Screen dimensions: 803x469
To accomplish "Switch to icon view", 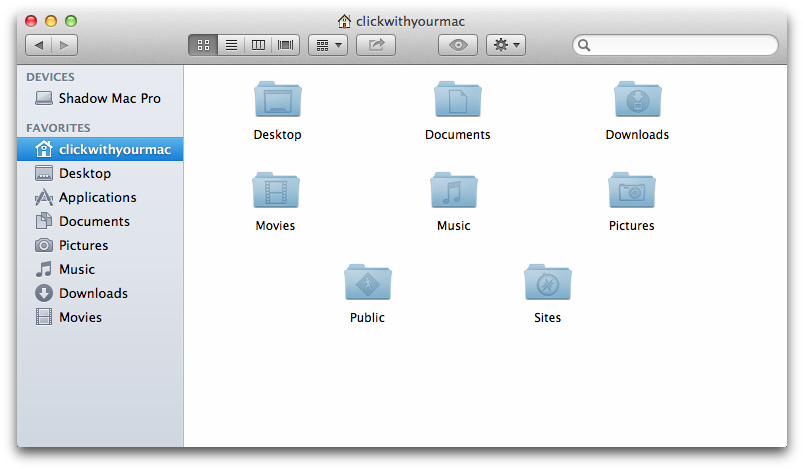I will click(203, 45).
